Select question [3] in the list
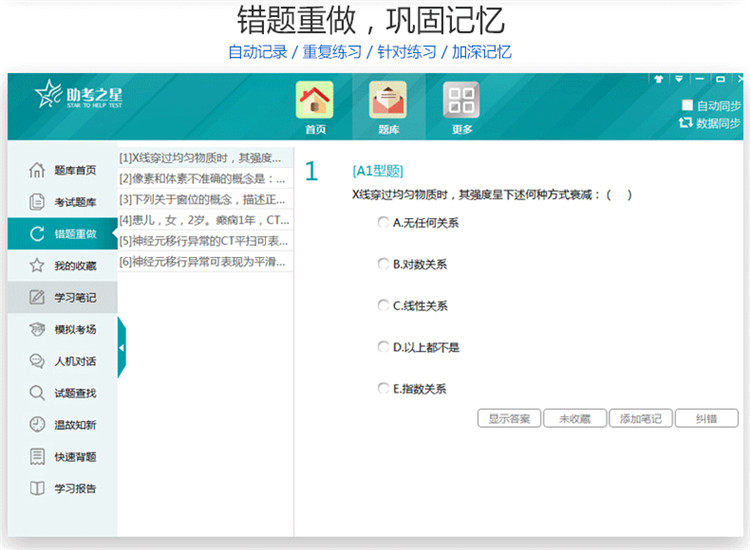The width and height of the screenshot is (750, 550). pos(205,199)
